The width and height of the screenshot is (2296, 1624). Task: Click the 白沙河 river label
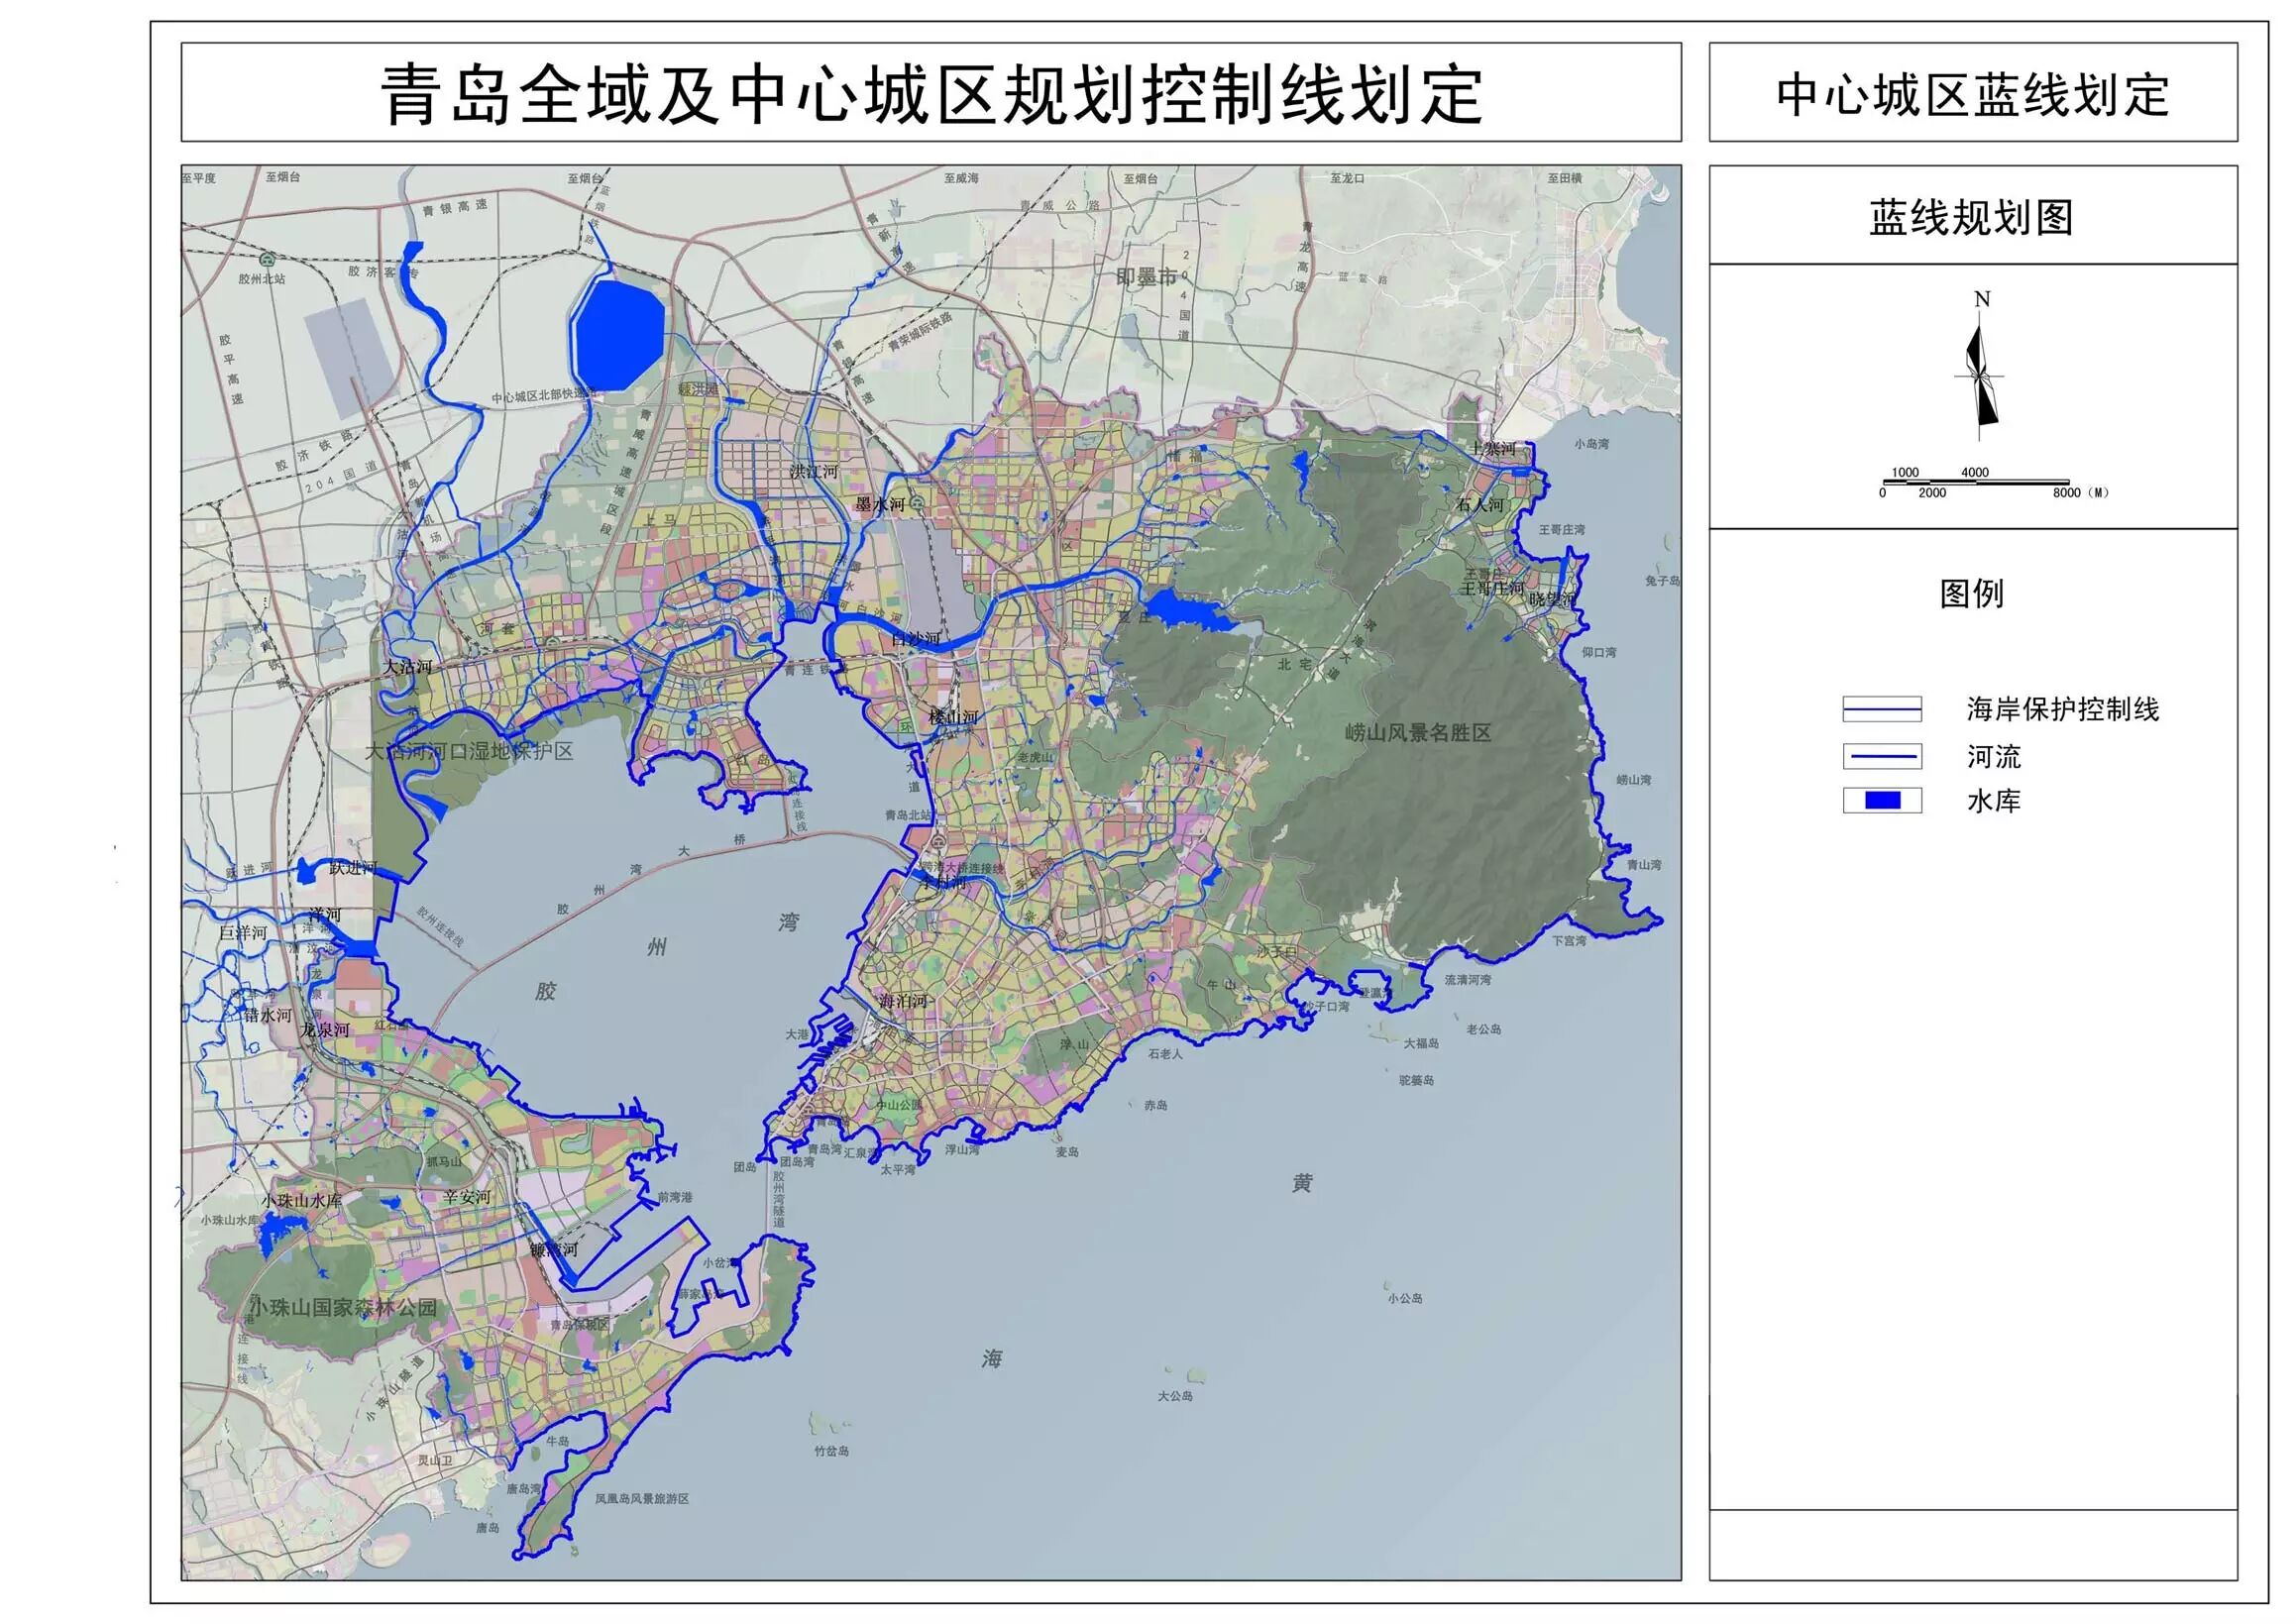coord(915,638)
